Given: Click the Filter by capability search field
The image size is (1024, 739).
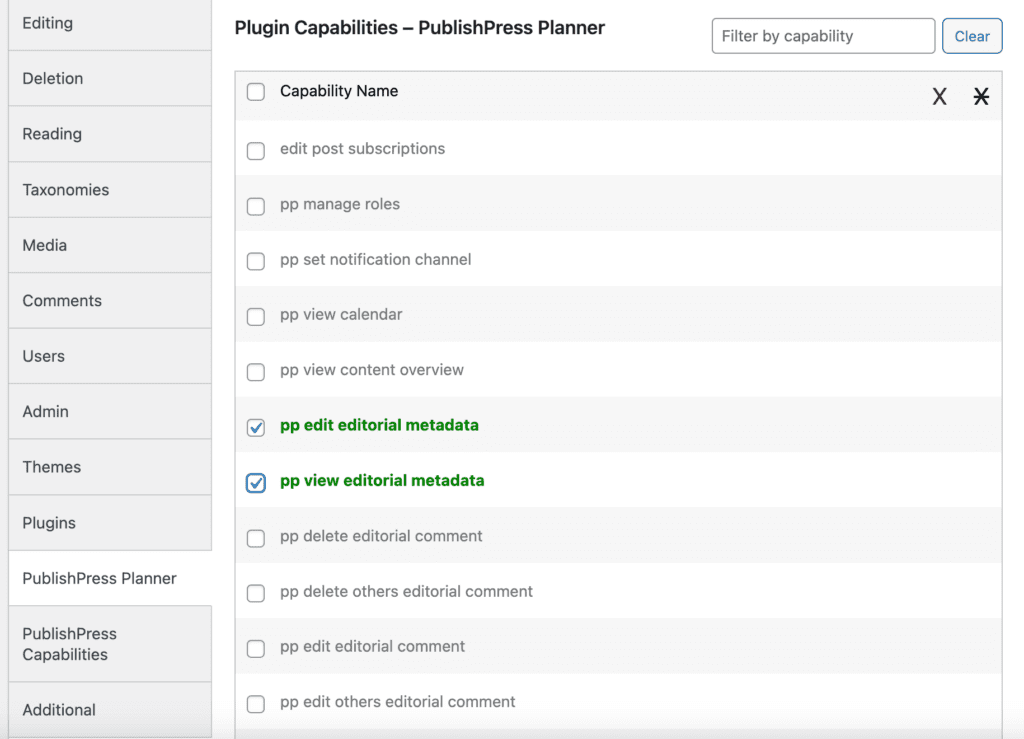Looking at the screenshot, I should click(822, 36).
